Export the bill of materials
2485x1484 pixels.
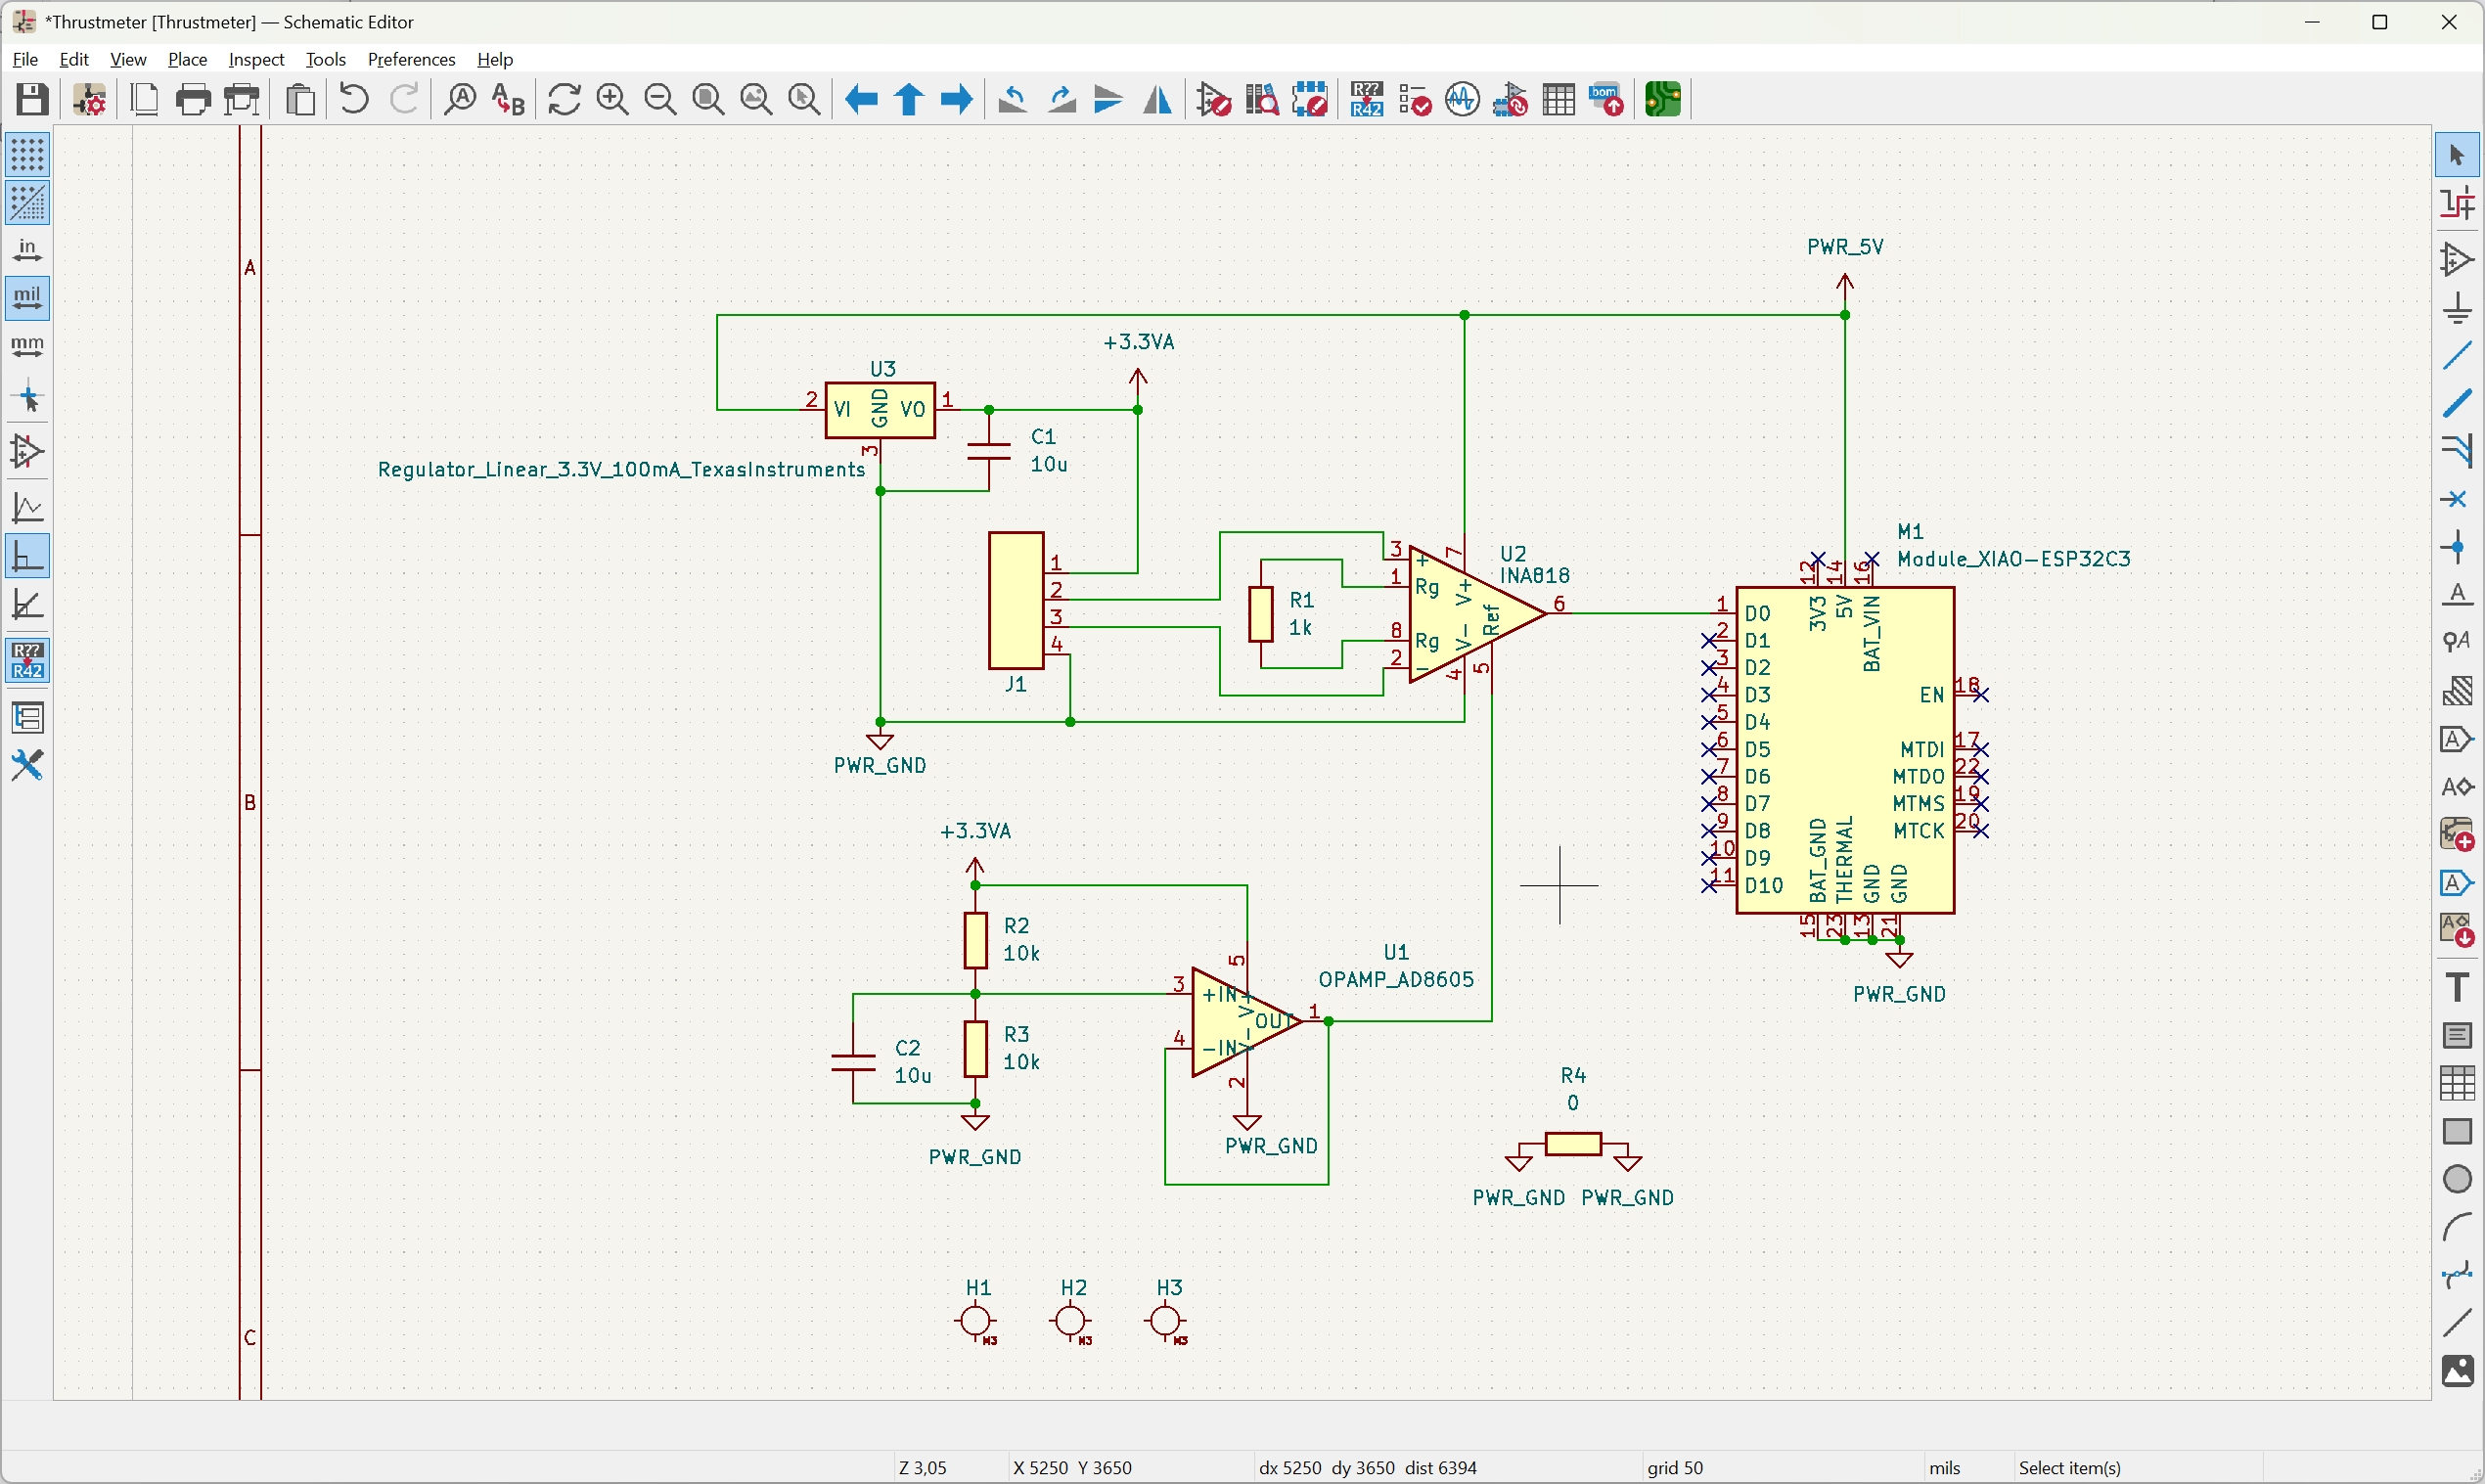(x=1606, y=99)
